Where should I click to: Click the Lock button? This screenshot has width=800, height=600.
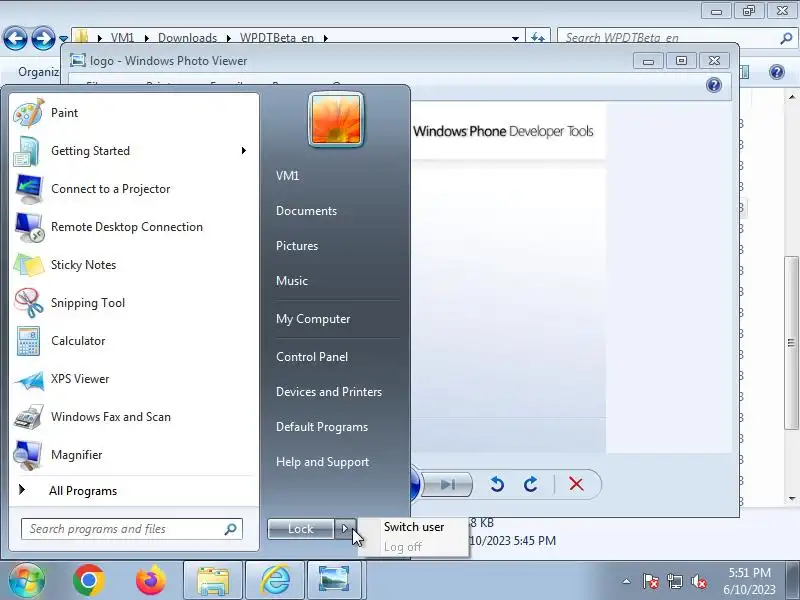tap(301, 529)
